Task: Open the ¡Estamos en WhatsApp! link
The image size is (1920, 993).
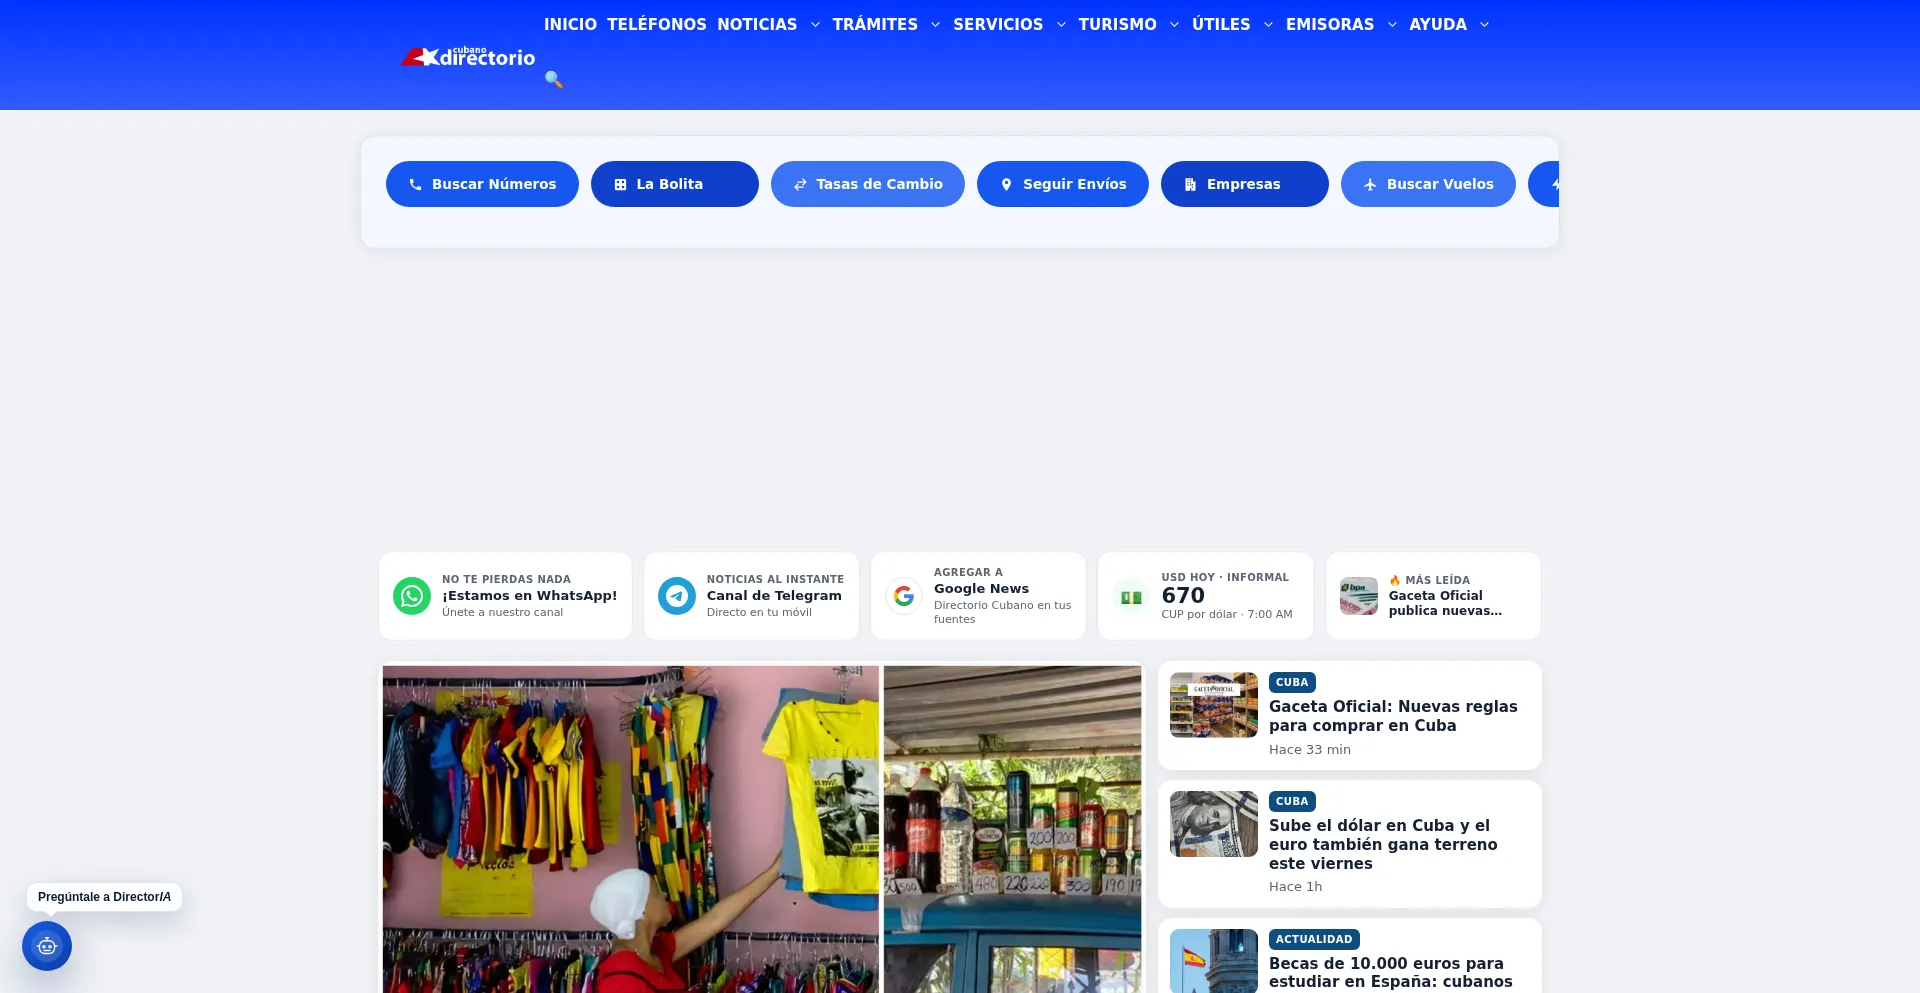Action: click(x=530, y=595)
